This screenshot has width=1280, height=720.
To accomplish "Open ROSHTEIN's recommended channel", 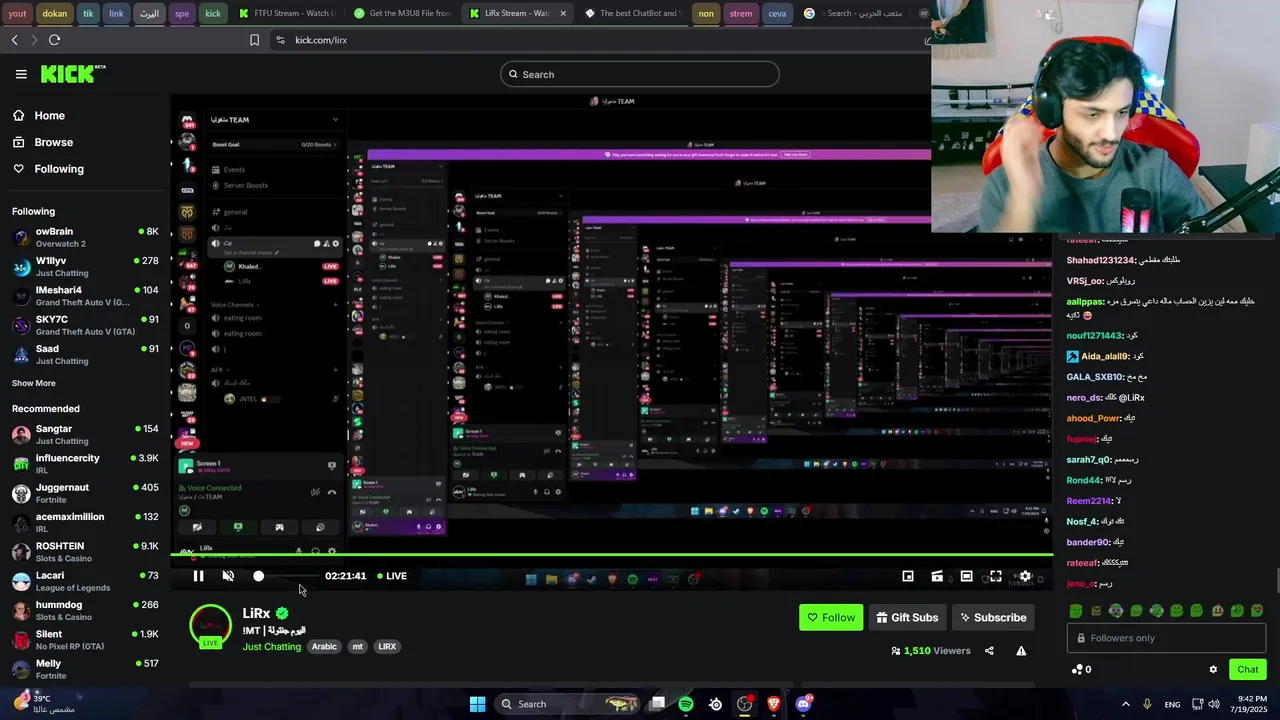I will point(85,552).
